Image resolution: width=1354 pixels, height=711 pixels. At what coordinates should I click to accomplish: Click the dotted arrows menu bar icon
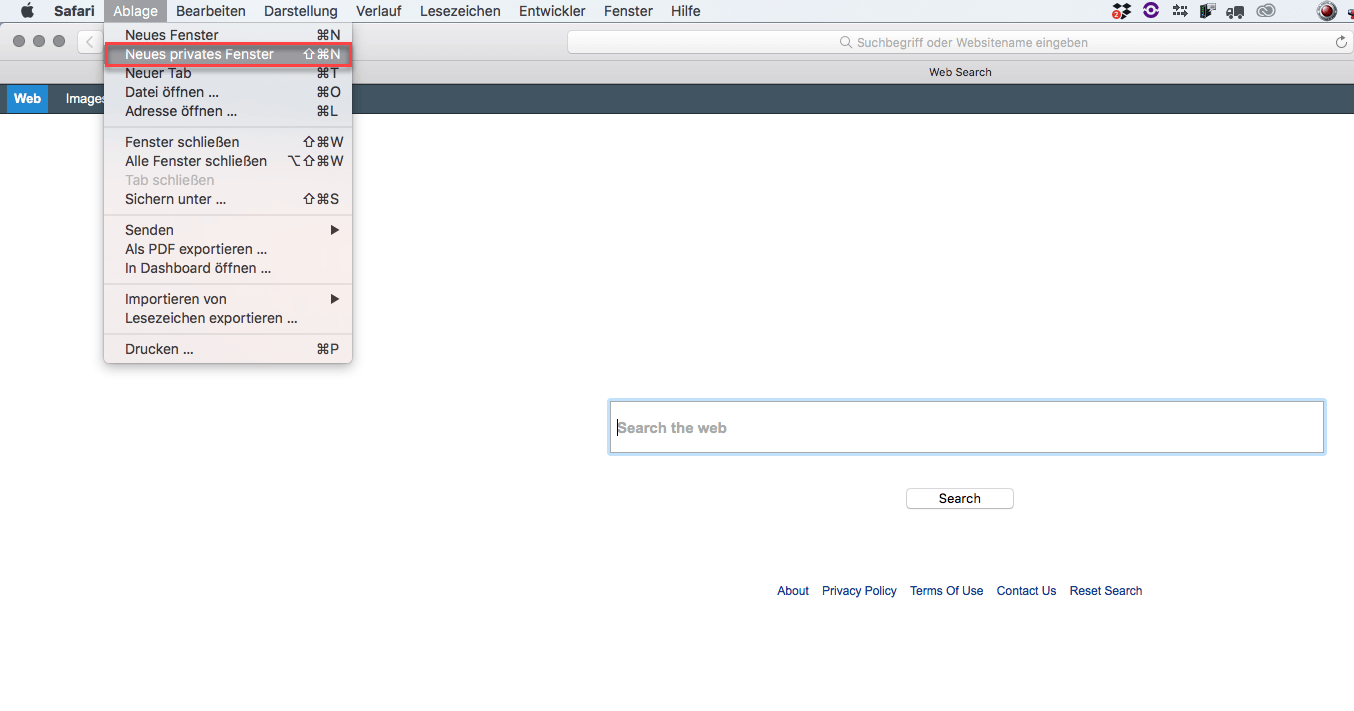(1180, 11)
